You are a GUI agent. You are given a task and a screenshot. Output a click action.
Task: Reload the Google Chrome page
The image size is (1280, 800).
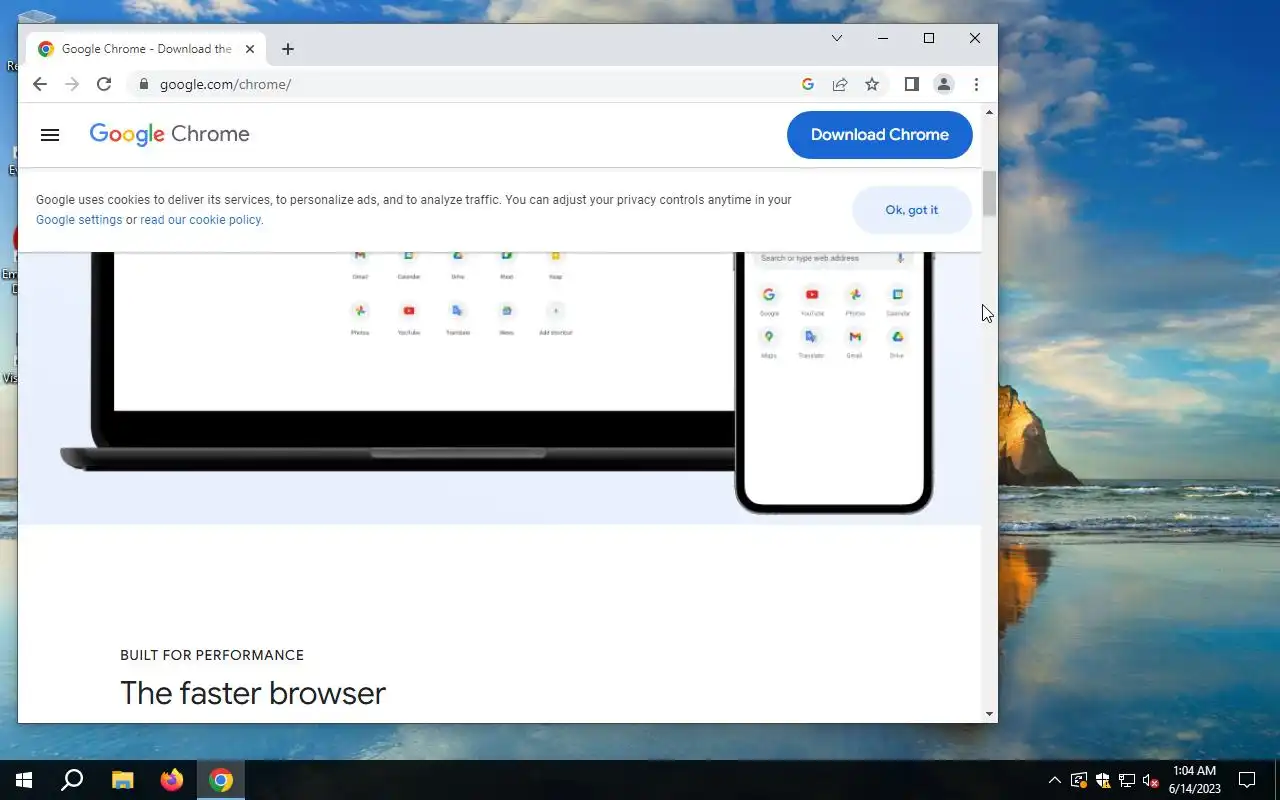103,84
